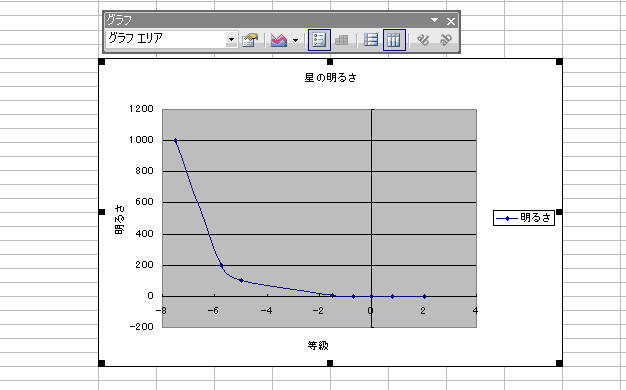Select the vertical axis title 明るさ
This screenshot has height=390, width=626.
pos(119,220)
